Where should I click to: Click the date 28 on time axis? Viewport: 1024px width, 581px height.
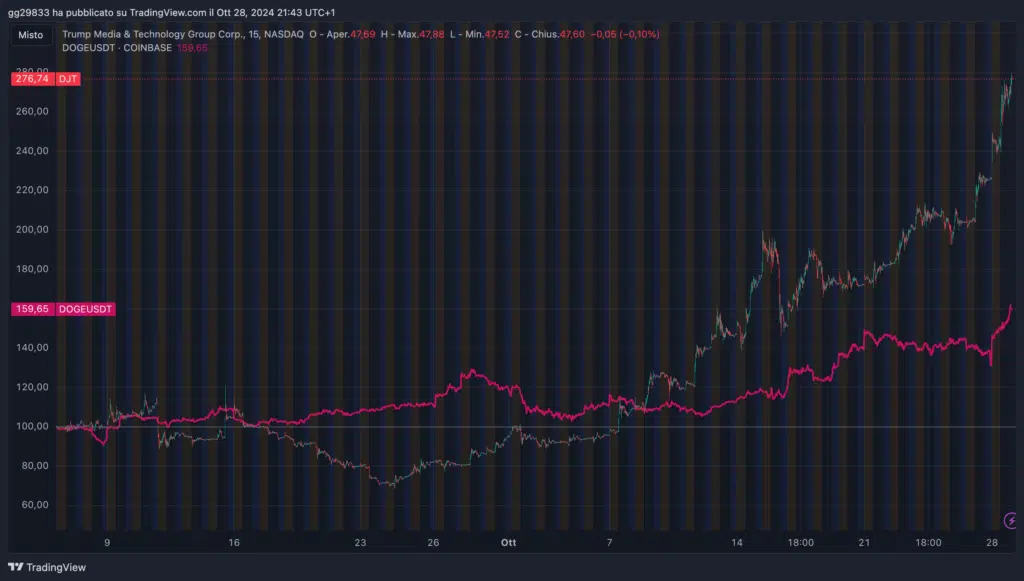pyautogui.click(x=992, y=542)
